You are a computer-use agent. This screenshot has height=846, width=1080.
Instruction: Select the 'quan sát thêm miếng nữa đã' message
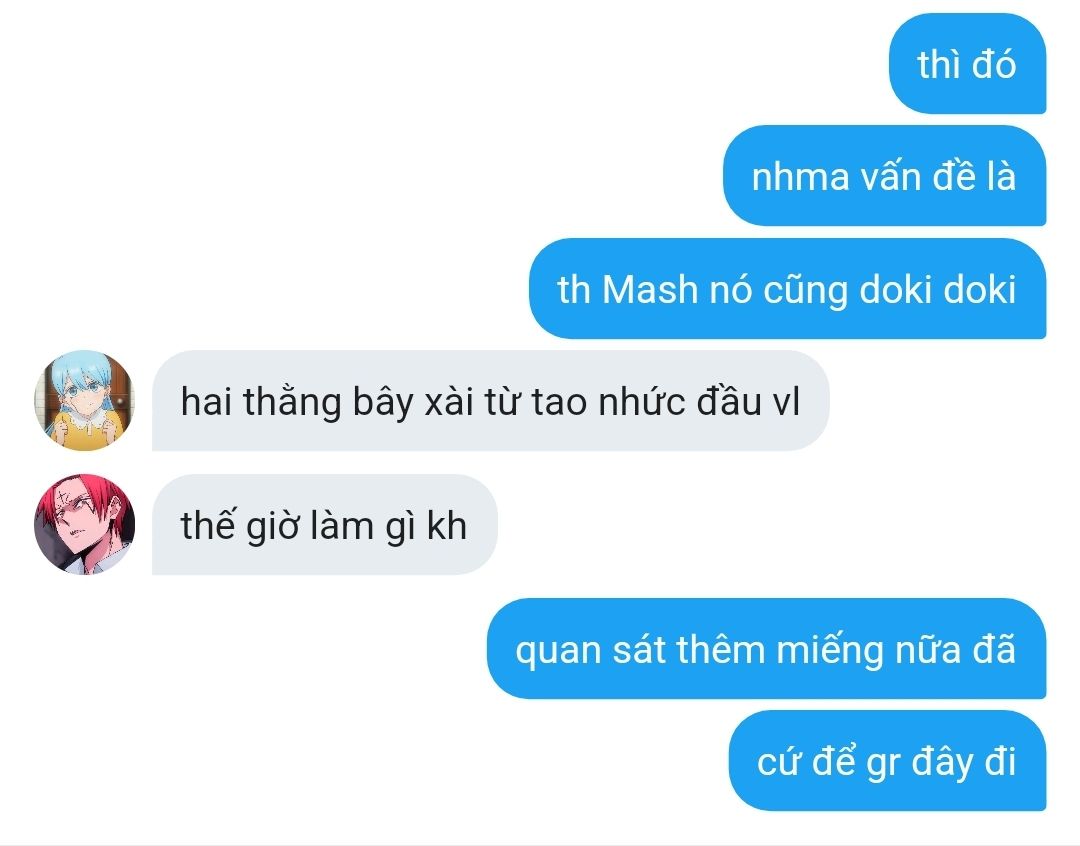(766, 649)
